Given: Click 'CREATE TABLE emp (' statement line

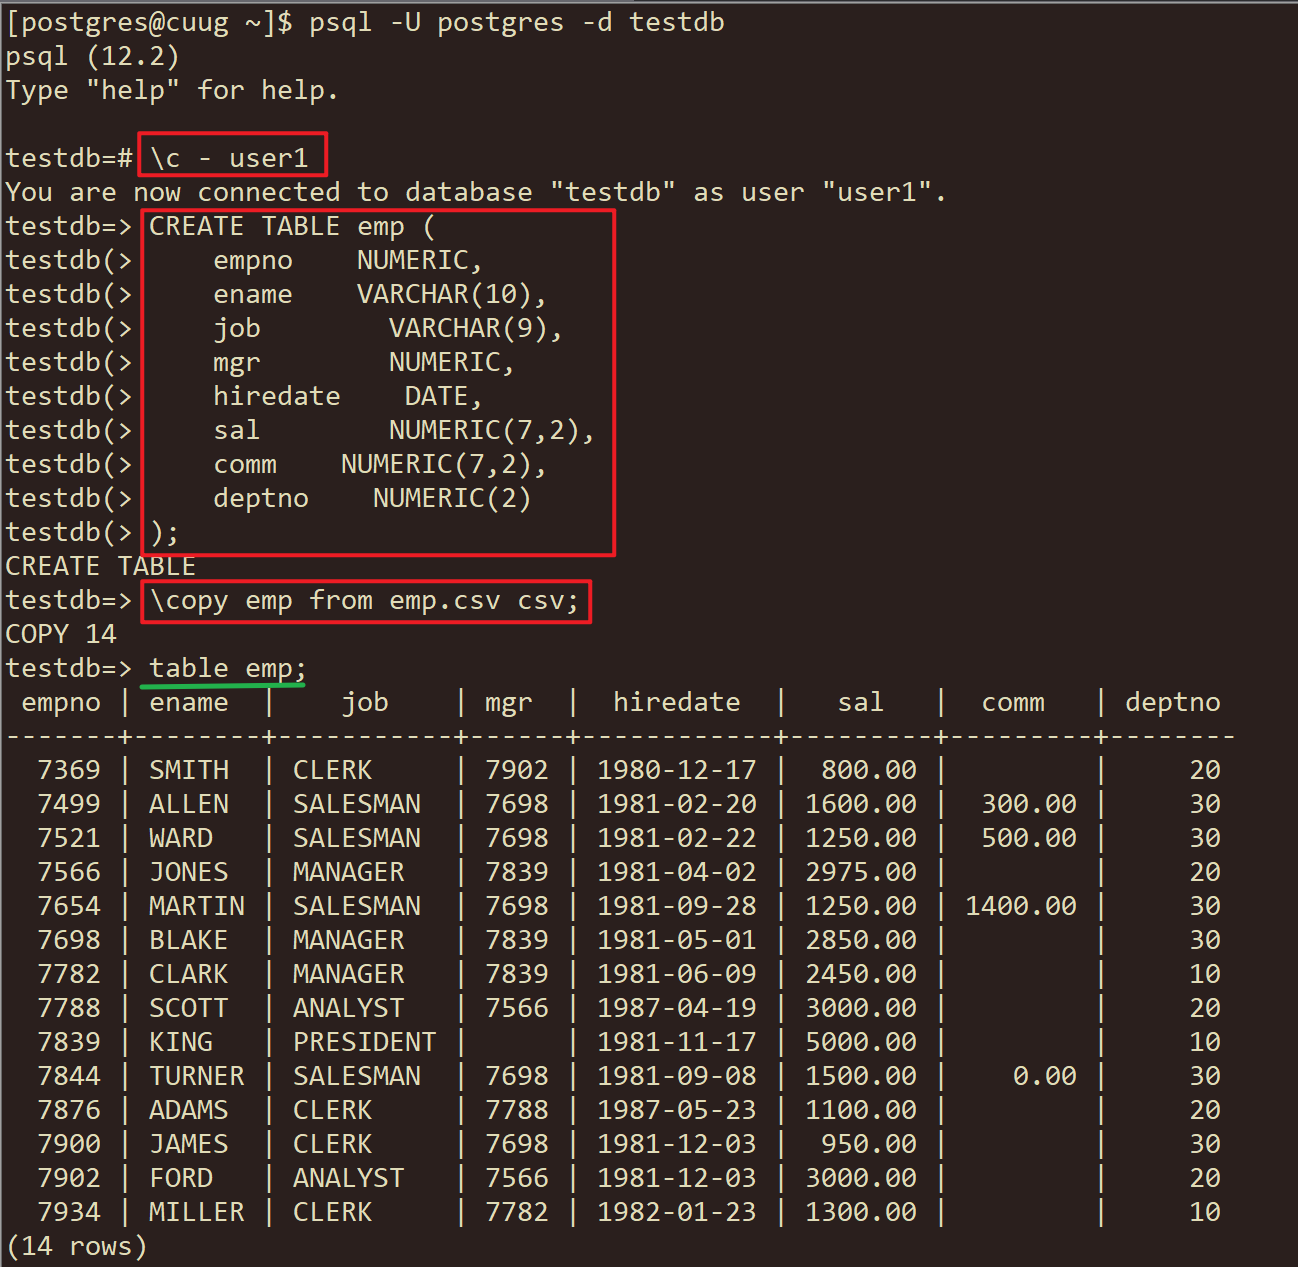Looking at the screenshot, I should (292, 226).
